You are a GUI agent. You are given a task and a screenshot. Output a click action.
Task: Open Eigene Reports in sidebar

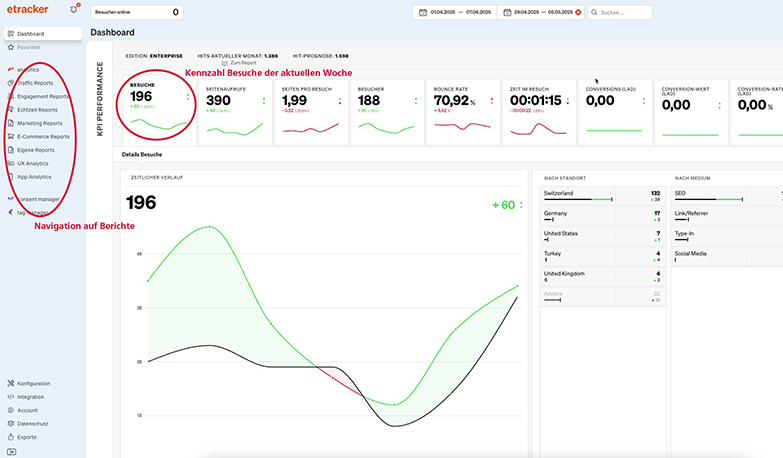36,150
